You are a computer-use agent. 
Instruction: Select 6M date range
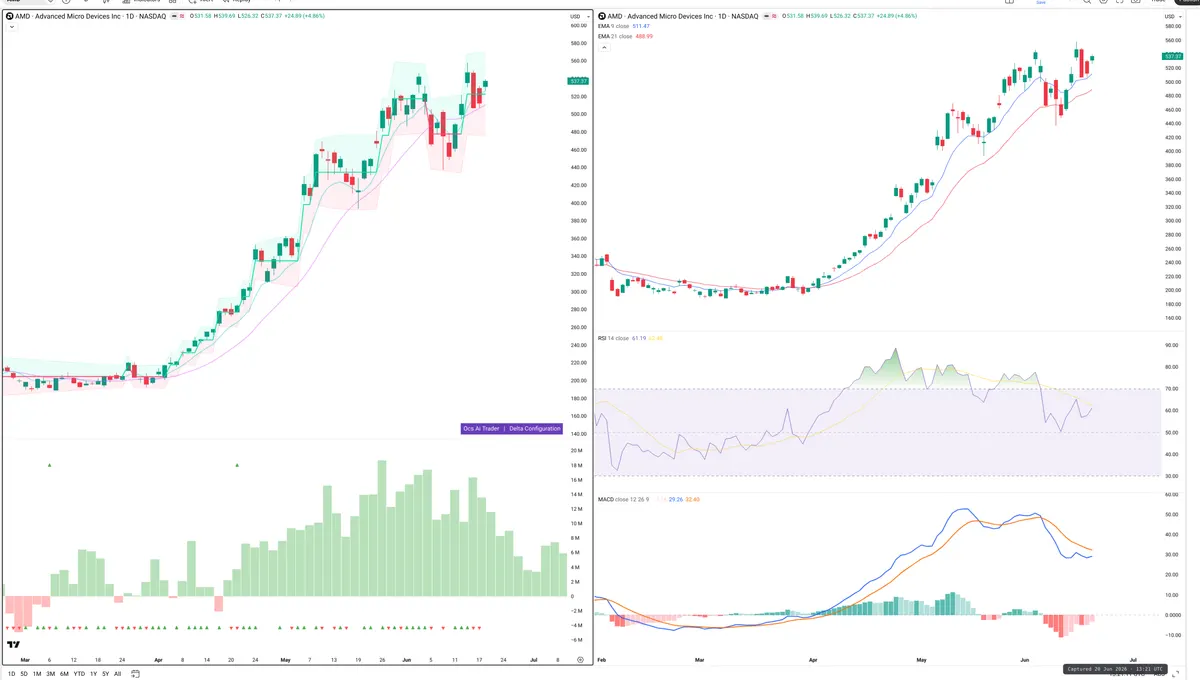pyautogui.click(x=64, y=674)
